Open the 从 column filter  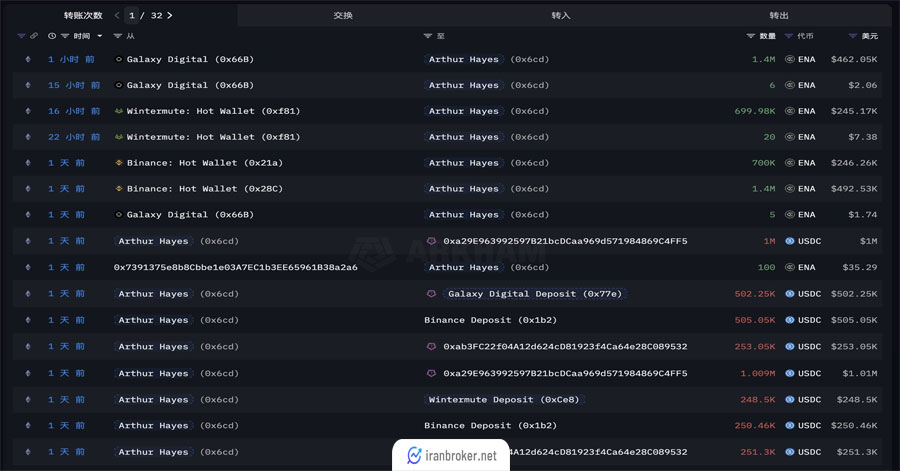tap(118, 36)
